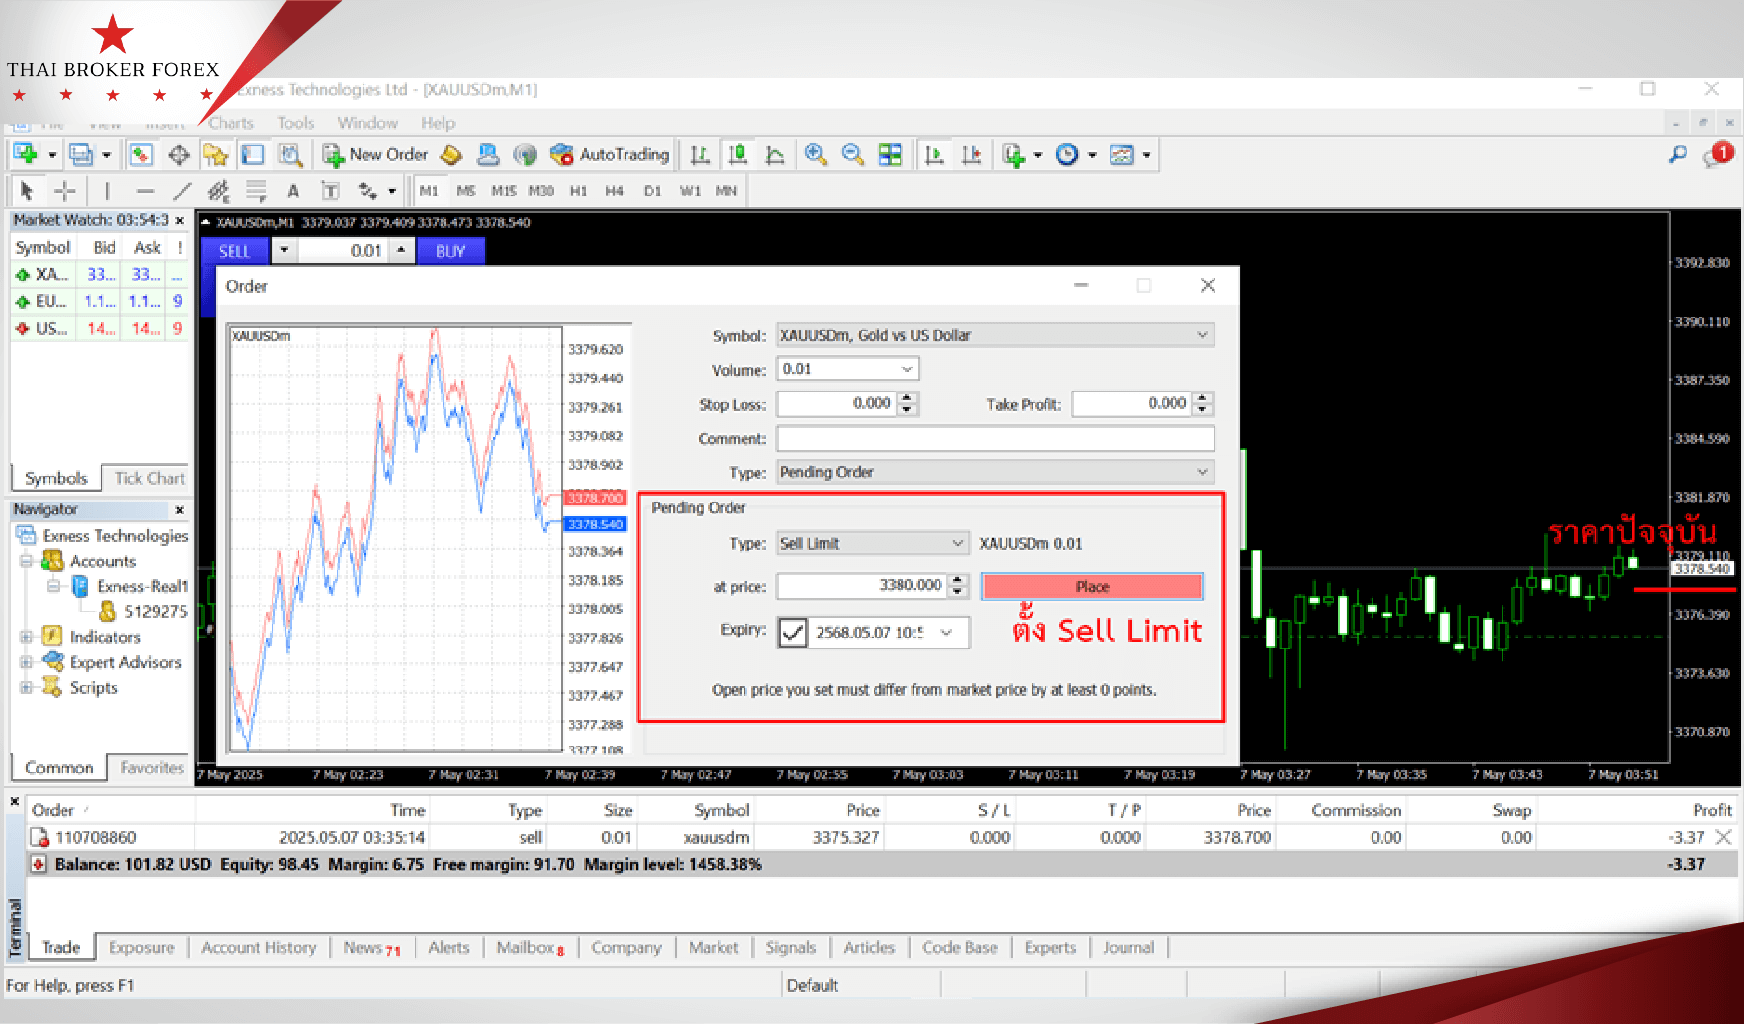Switch to the Favorites tab in Navigator

point(152,767)
